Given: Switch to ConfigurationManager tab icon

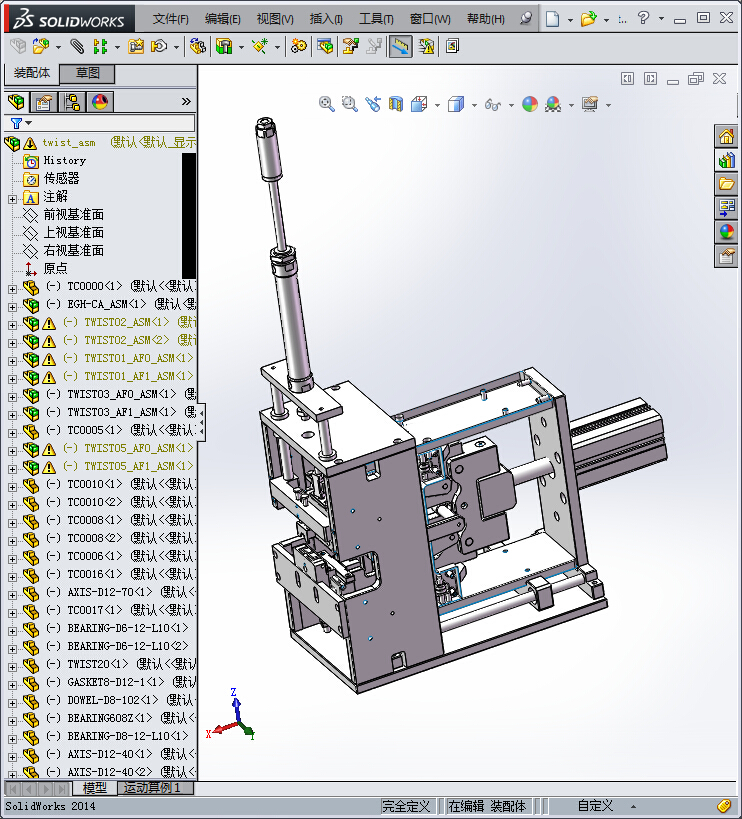Looking at the screenshot, I should (x=72, y=102).
